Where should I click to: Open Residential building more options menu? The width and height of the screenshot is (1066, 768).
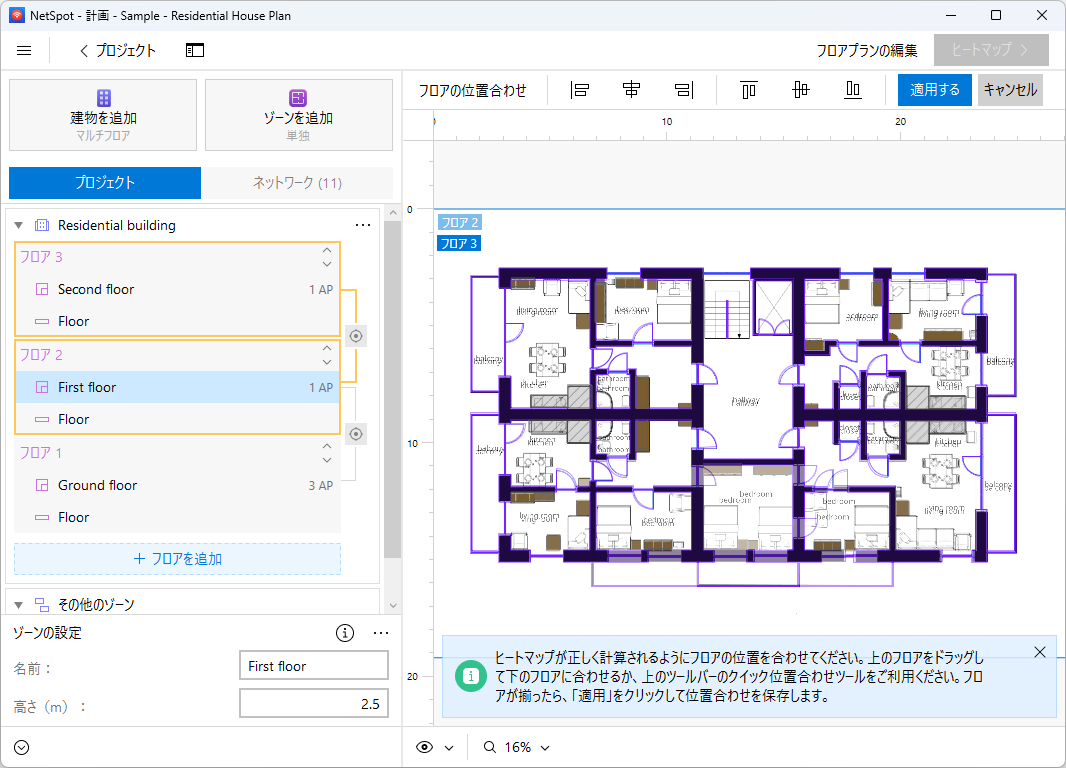[363, 225]
